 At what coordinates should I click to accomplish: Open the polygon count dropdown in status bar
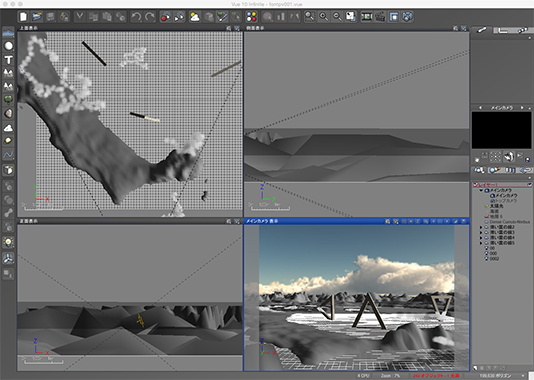click(523, 376)
